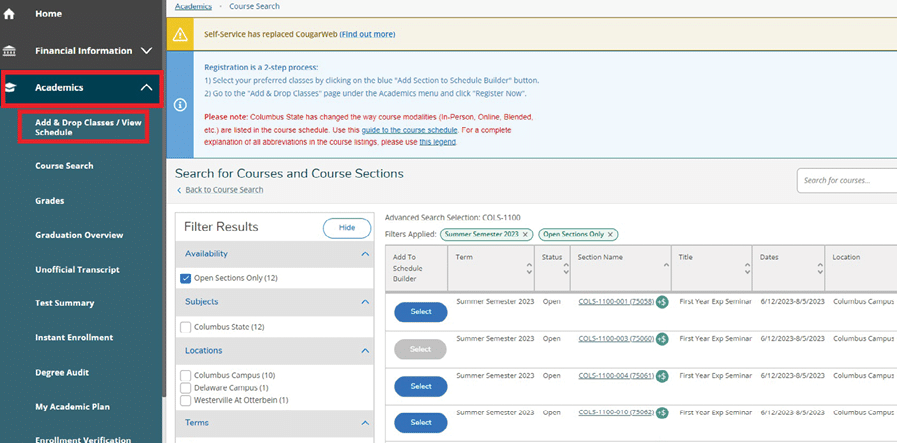
Task: Open the COLS-1100-004 (75061) section link
Action: point(615,376)
